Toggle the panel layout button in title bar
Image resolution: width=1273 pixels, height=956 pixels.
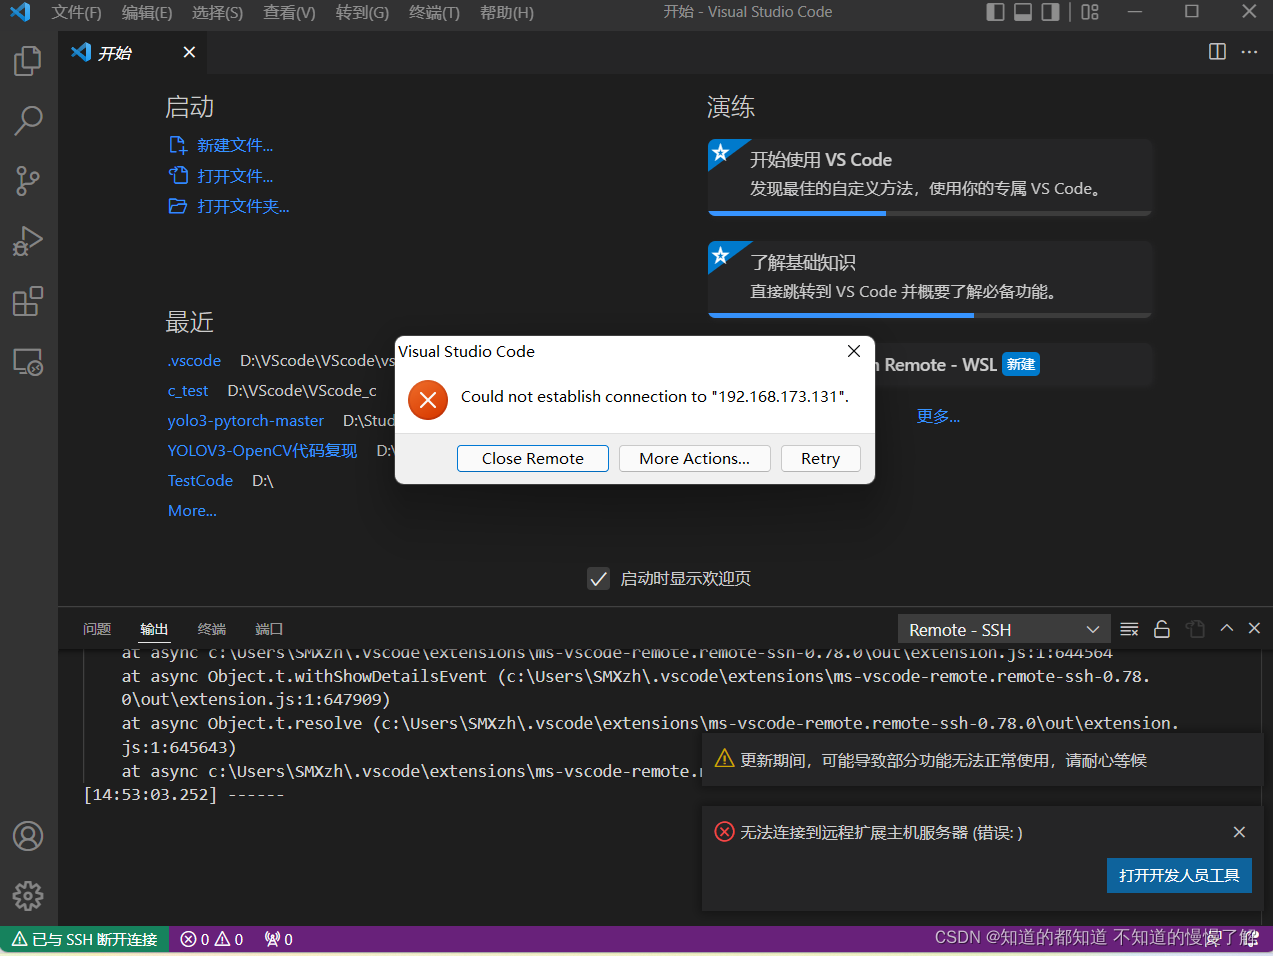(x=1023, y=12)
